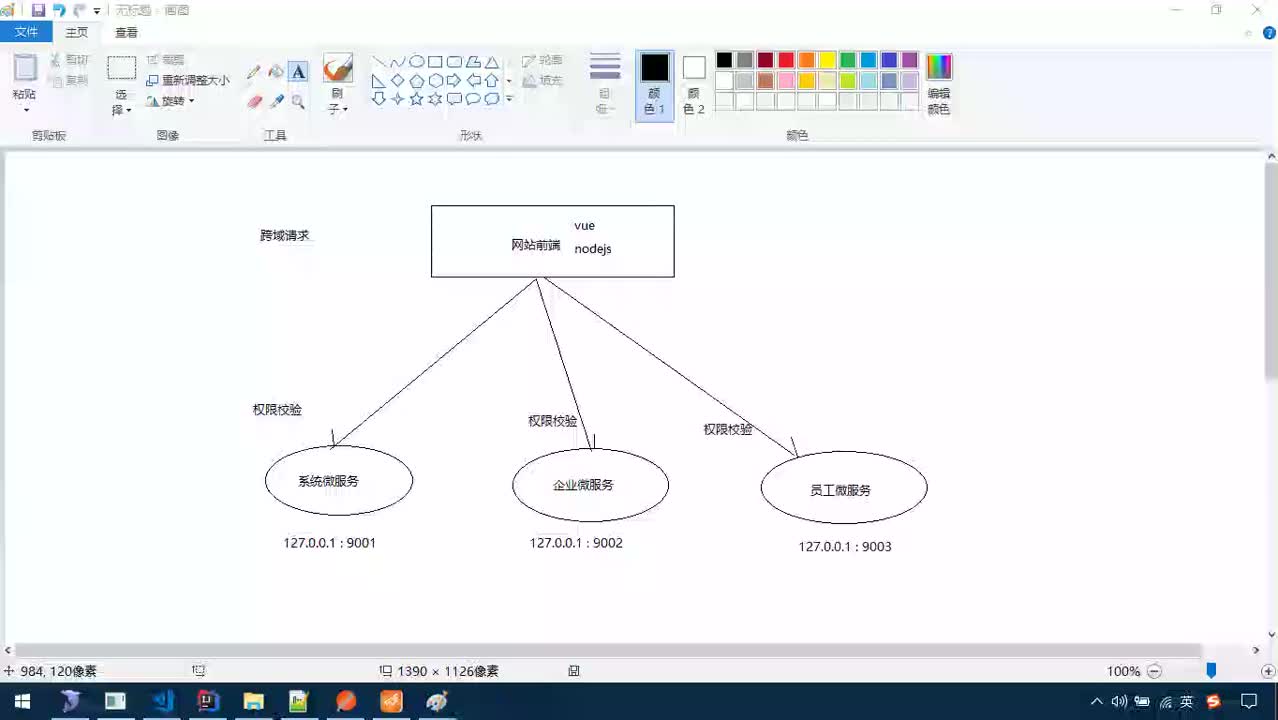The image size is (1278, 720).
Task: Select the Eraser tool
Action: pos(254,101)
